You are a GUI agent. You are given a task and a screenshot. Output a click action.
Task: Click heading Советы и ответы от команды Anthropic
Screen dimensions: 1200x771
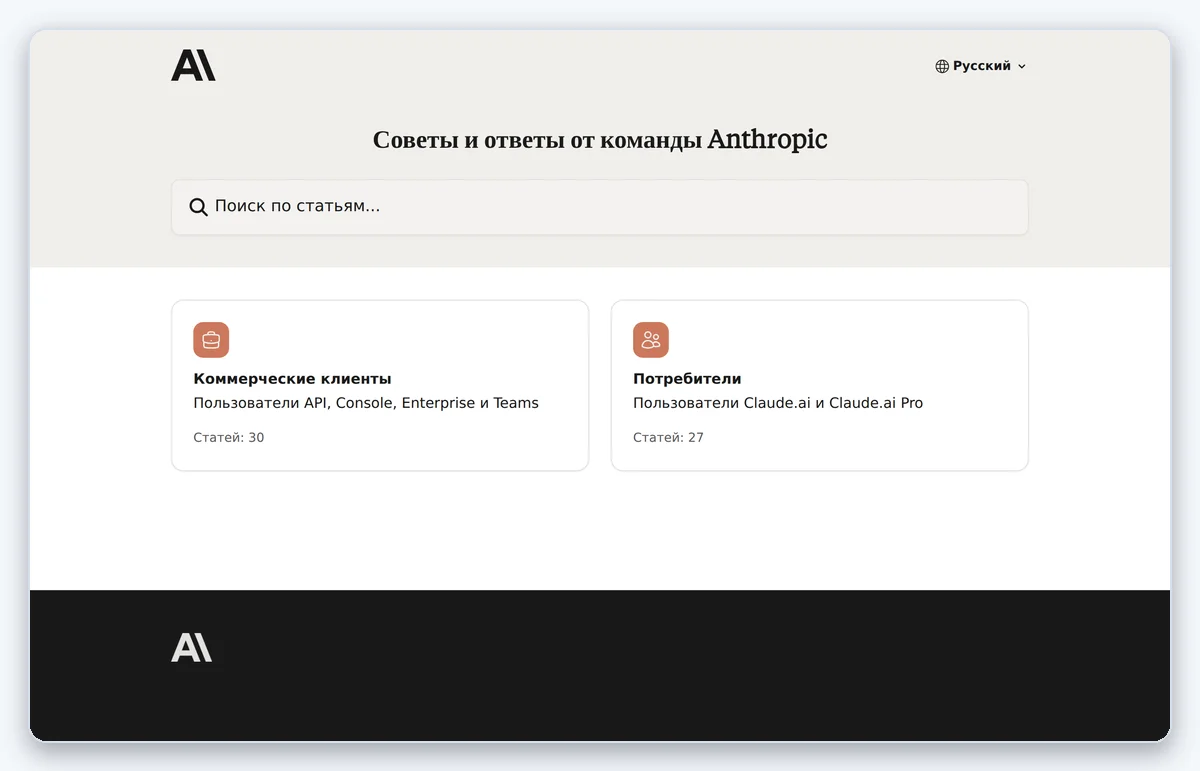click(x=600, y=140)
